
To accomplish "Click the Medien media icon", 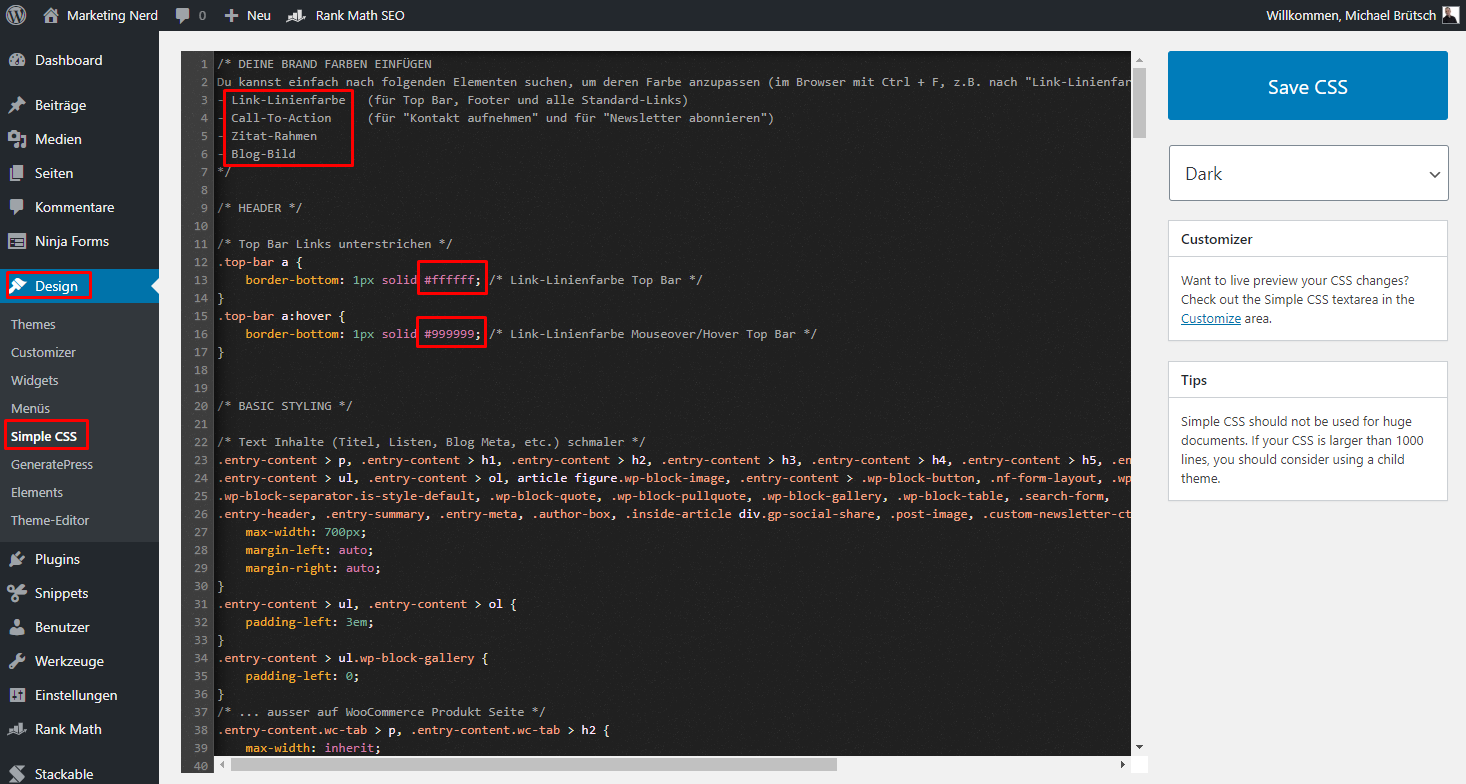I will tap(17, 139).
